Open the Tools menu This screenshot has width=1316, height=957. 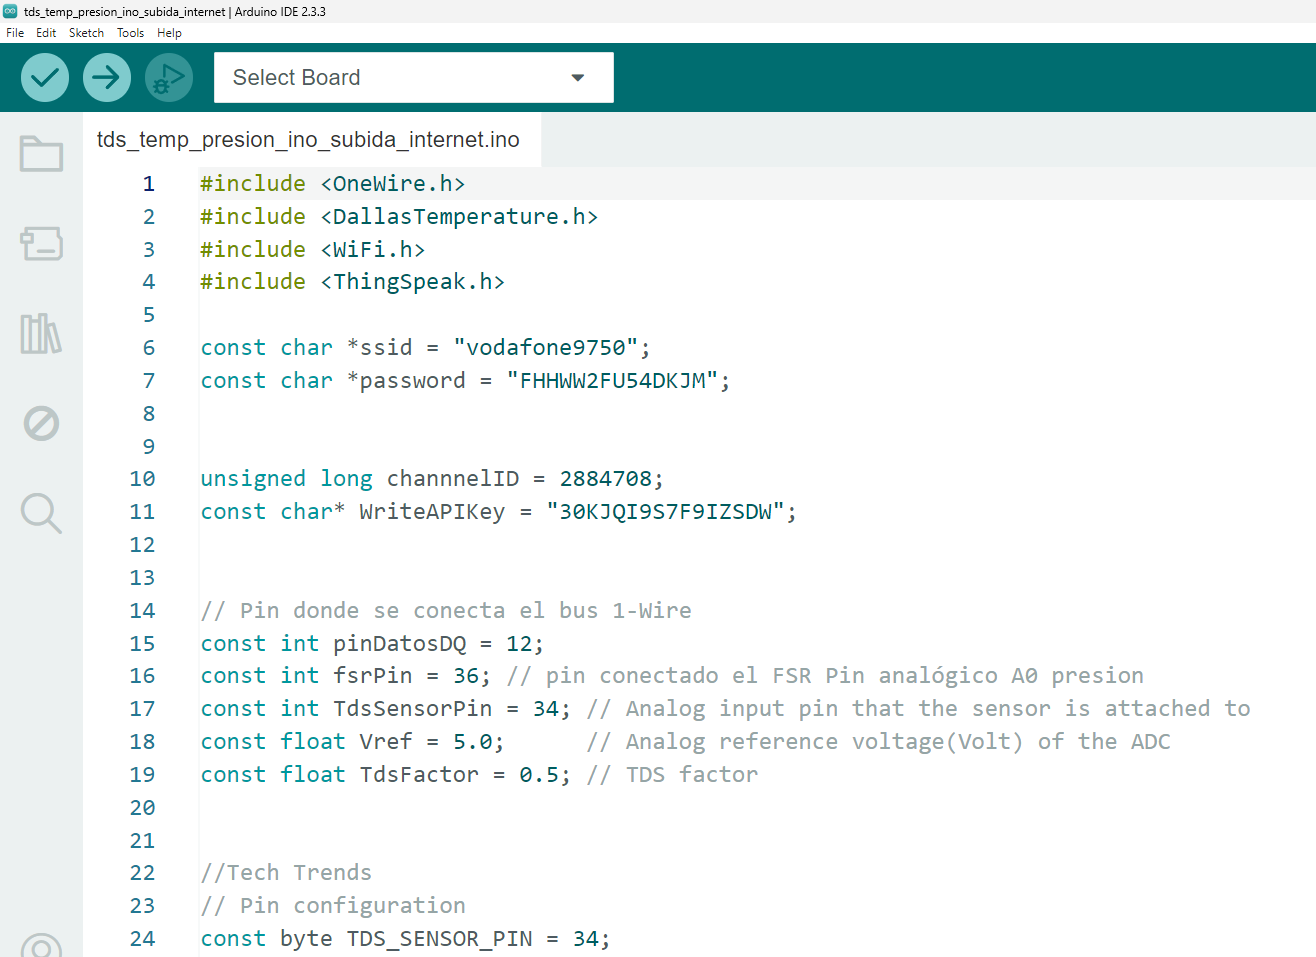(130, 33)
